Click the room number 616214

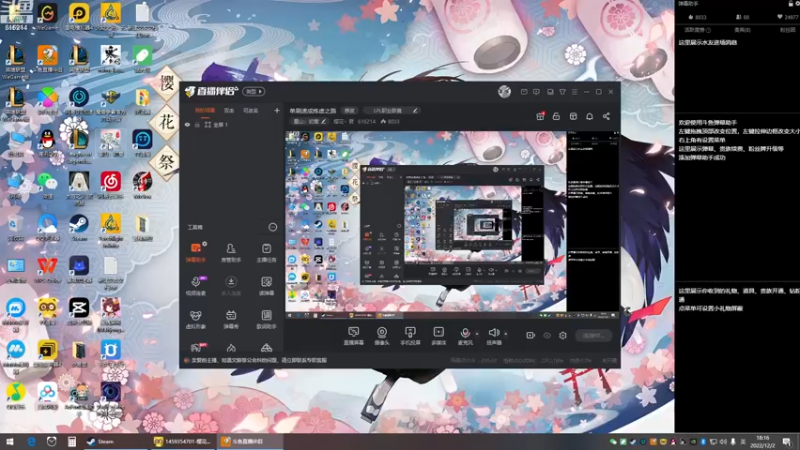[366, 121]
